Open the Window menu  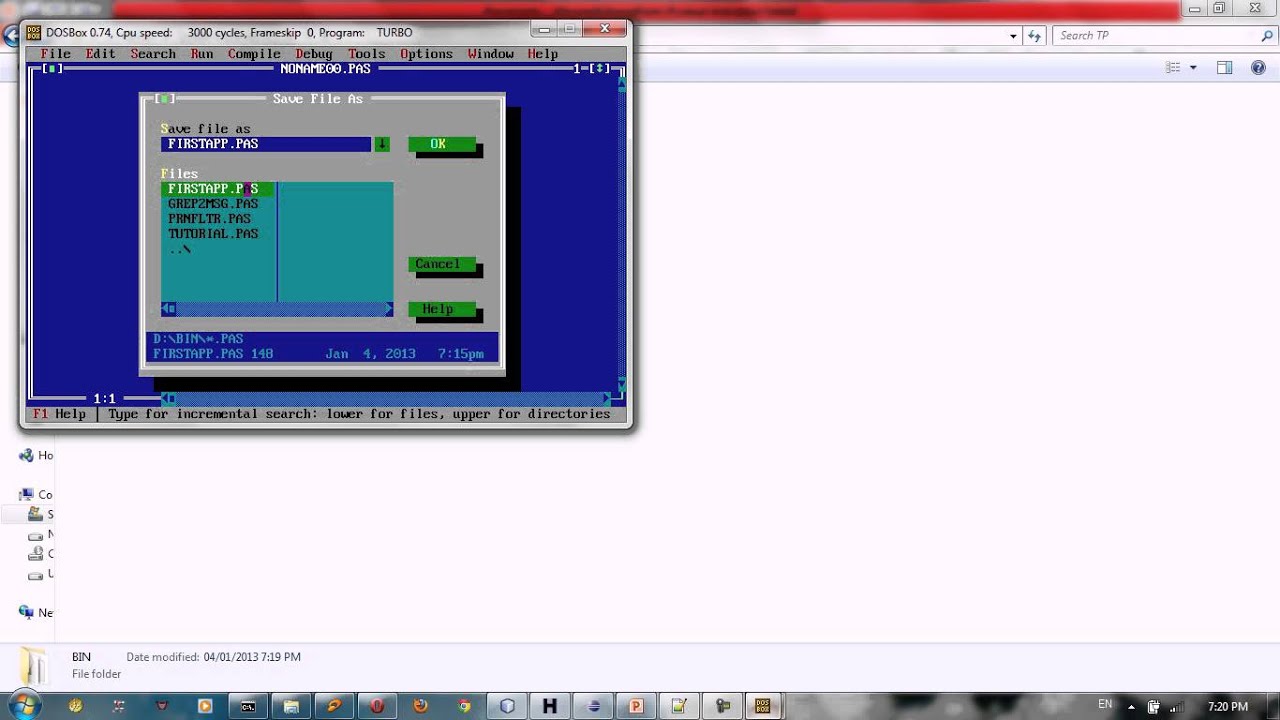click(490, 54)
